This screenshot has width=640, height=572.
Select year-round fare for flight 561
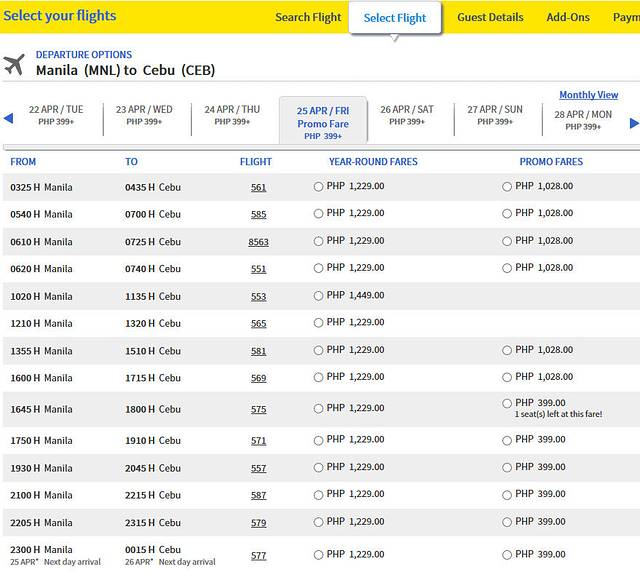pyautogui.click(x=318, y=187)
